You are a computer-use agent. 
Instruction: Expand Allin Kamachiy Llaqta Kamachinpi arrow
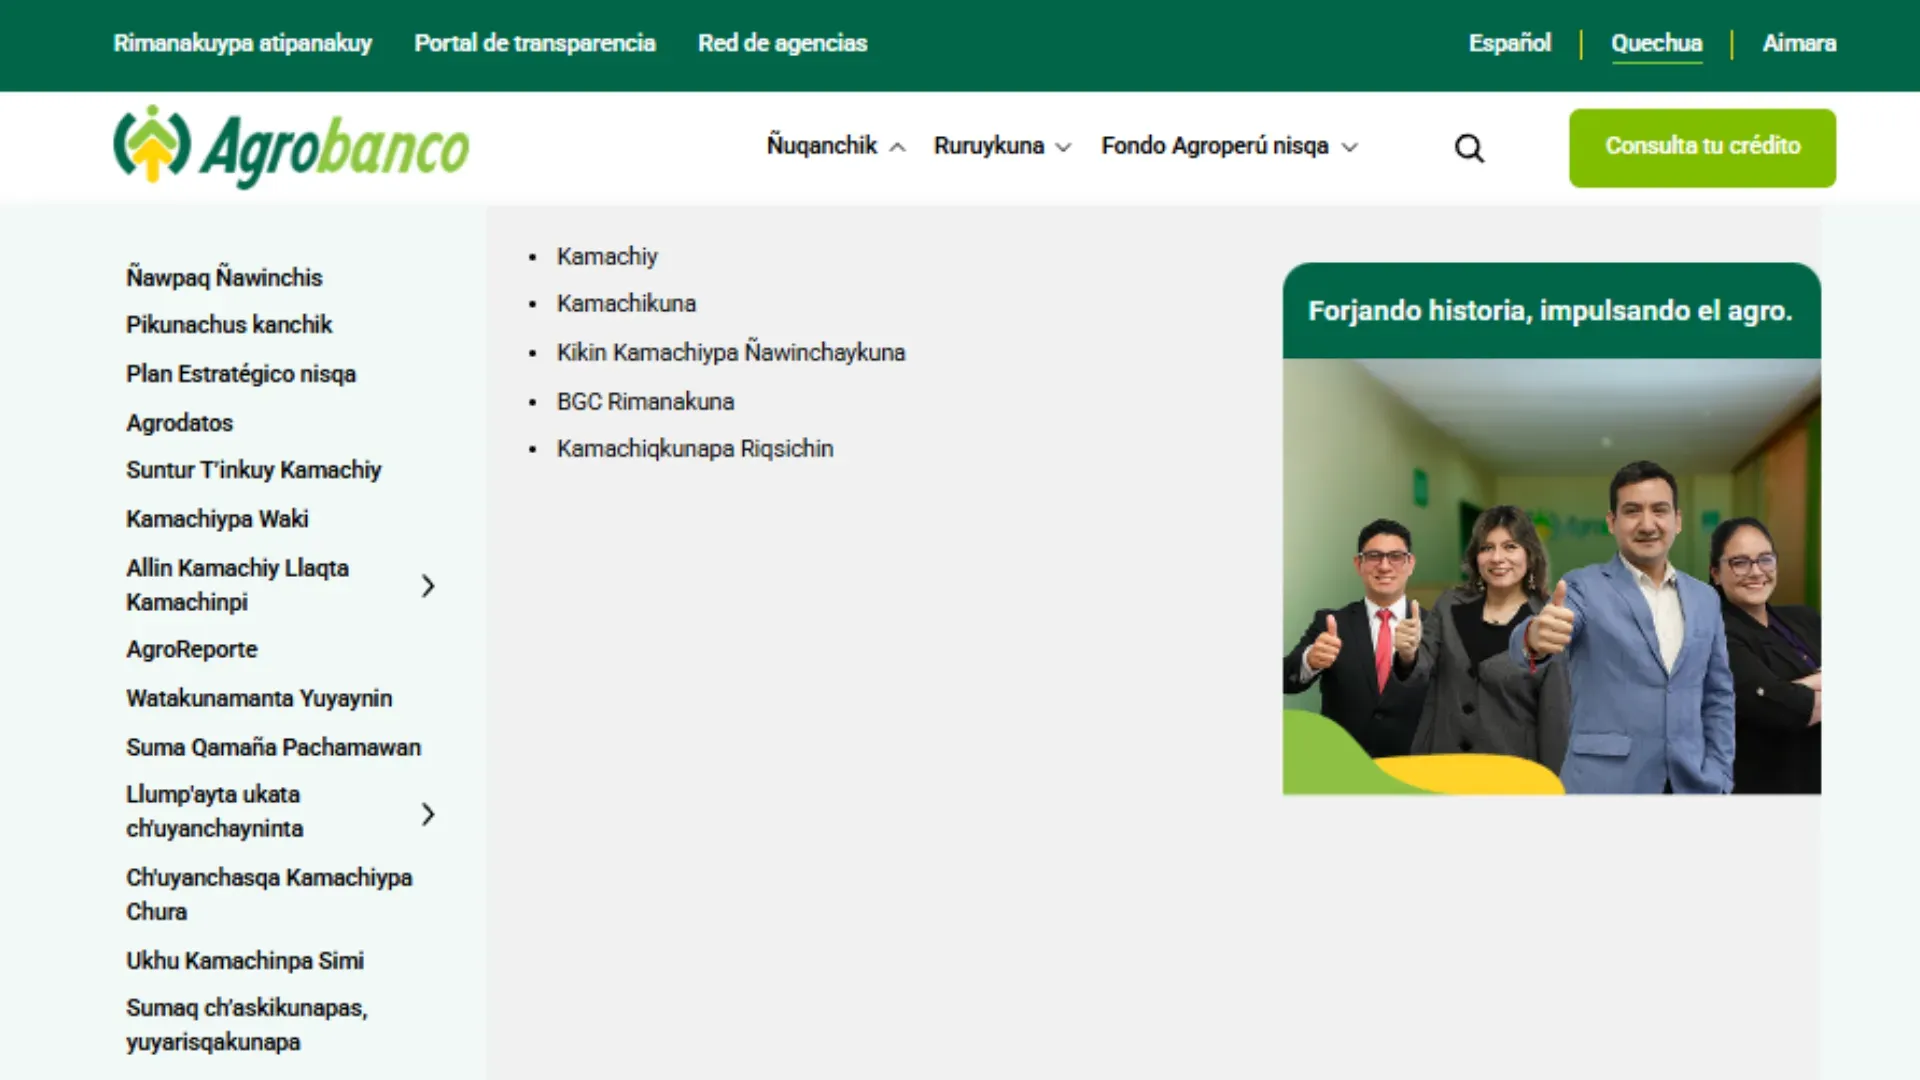click(428, 586)
